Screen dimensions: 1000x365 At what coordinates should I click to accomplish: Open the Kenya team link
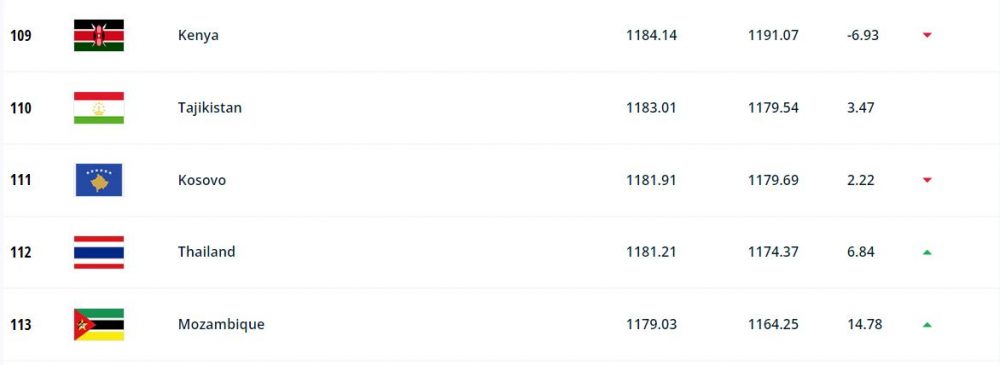[198, 35]
